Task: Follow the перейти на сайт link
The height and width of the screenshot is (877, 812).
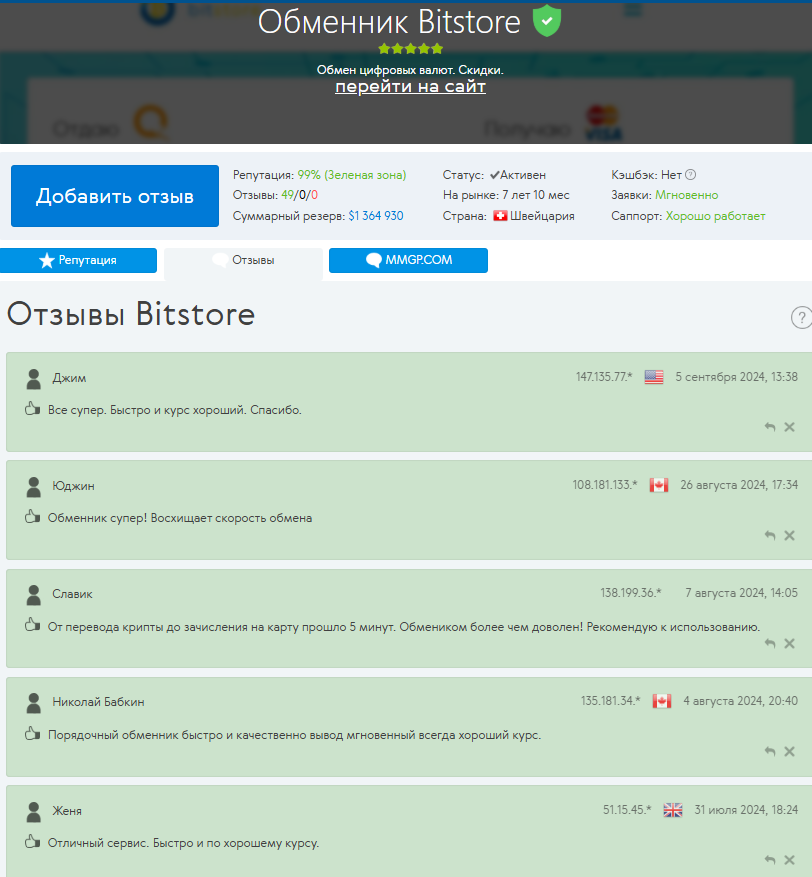Action: pyautogui.click(x=410, y=87)
